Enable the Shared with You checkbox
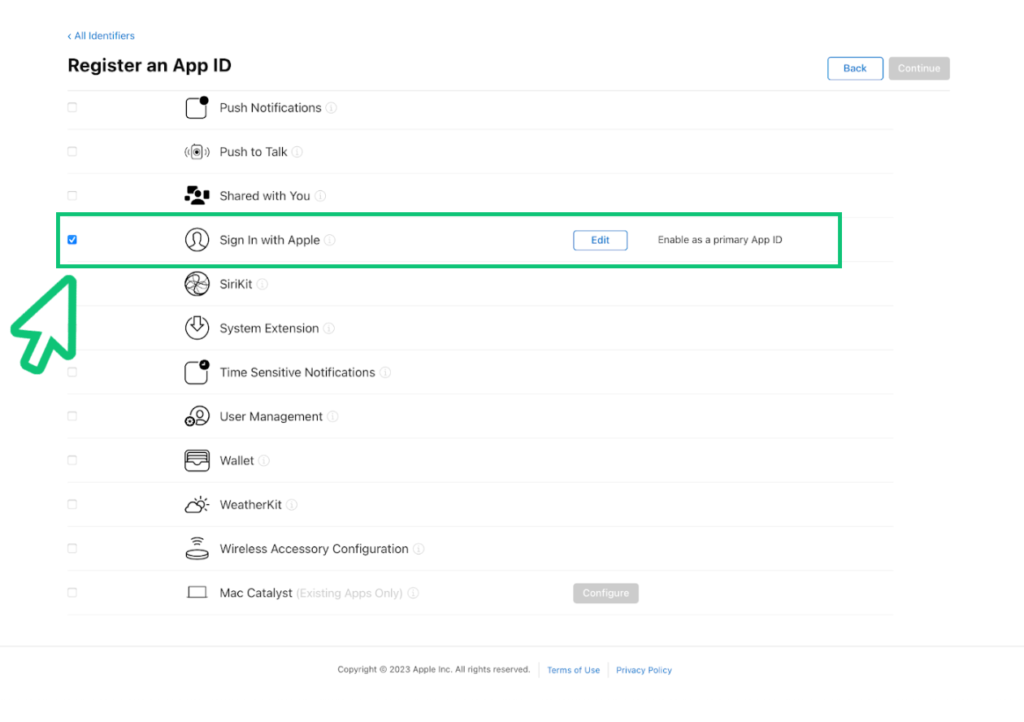This screenshot has height=722, width=1024. [72, 195]
